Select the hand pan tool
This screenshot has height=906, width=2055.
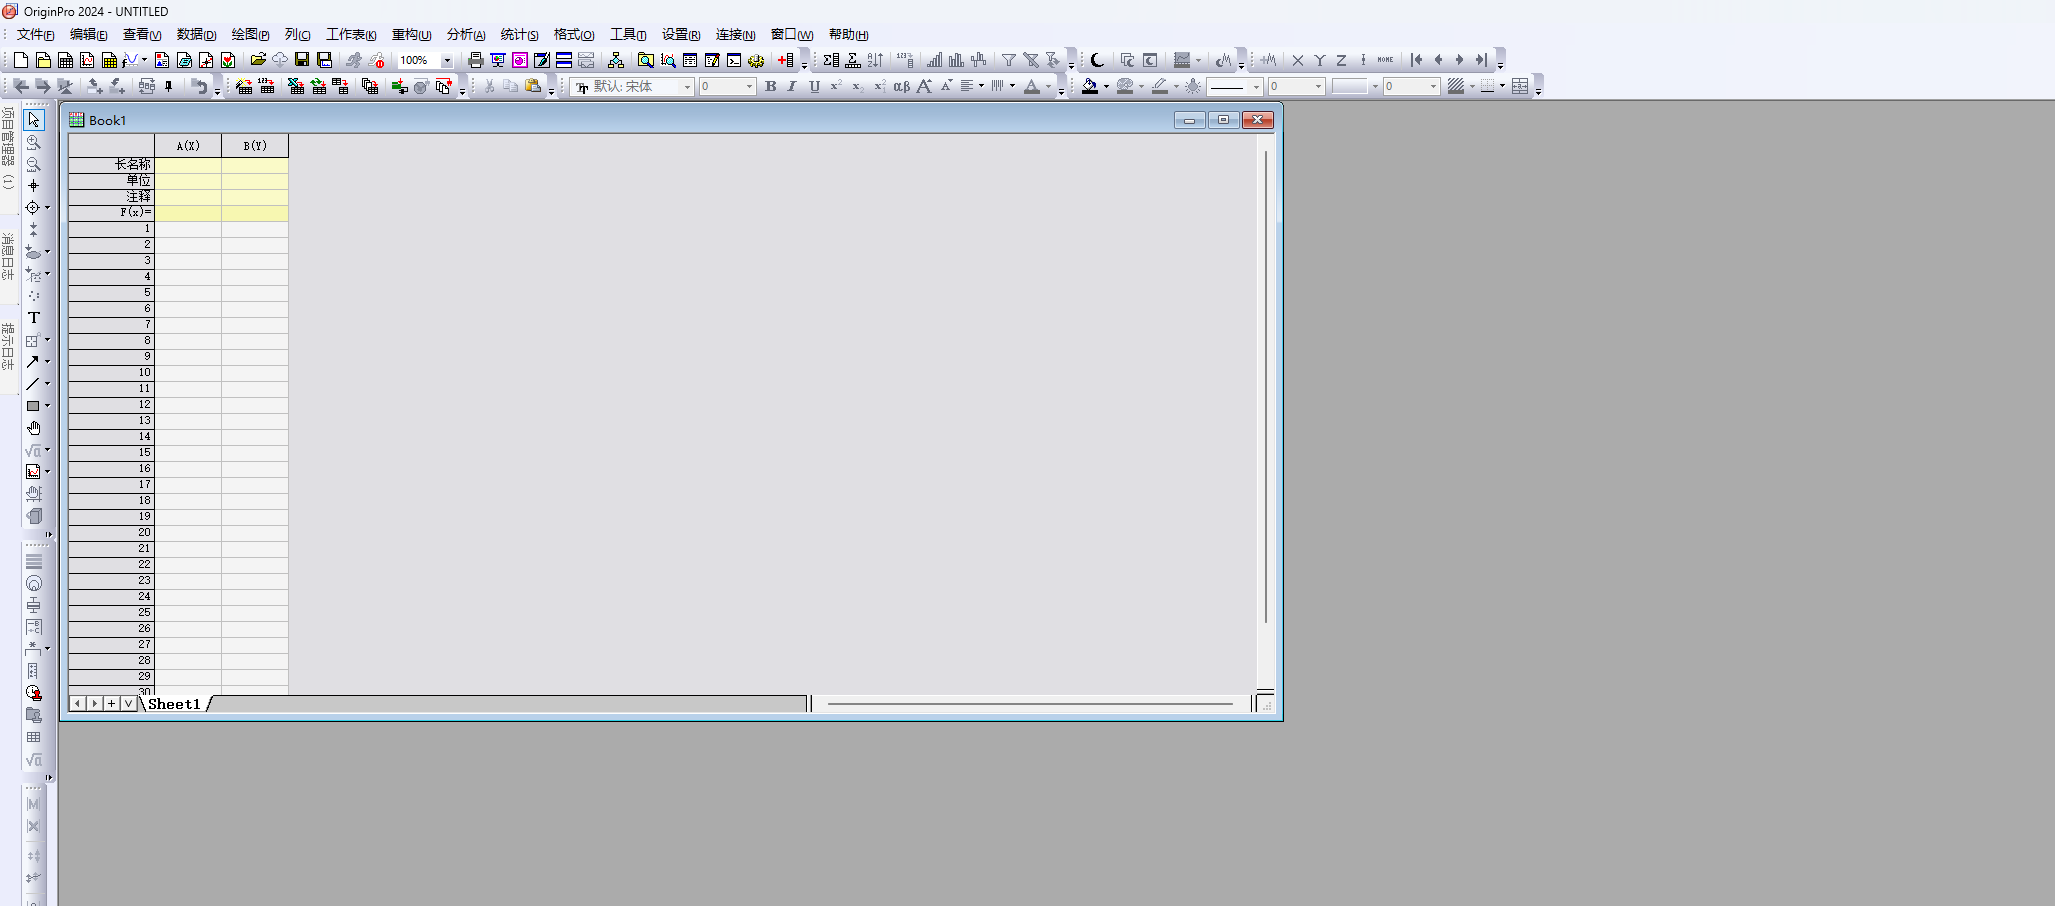[x=33, y=428]
